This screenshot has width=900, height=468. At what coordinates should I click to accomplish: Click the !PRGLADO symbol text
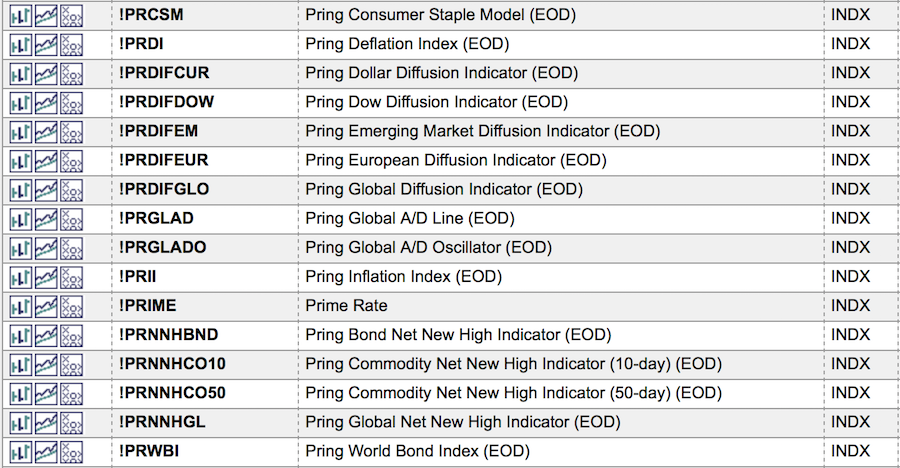tap(162, 247)
